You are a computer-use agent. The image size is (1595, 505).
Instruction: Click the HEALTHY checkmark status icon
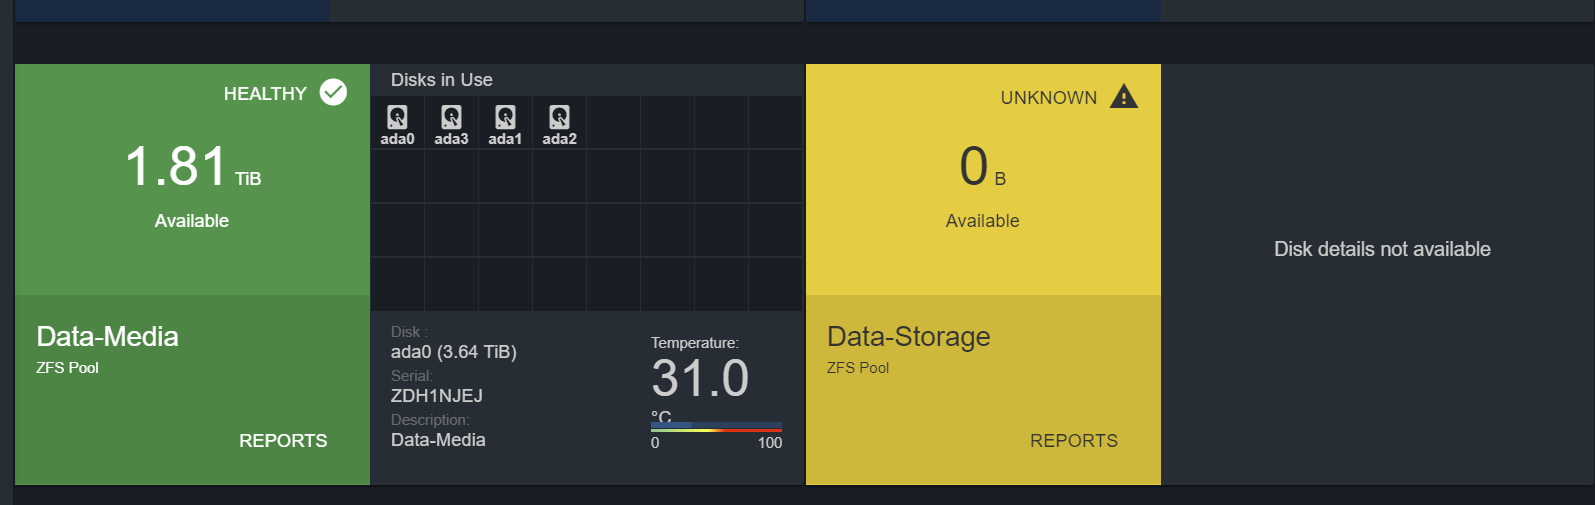tap(333, 93)
